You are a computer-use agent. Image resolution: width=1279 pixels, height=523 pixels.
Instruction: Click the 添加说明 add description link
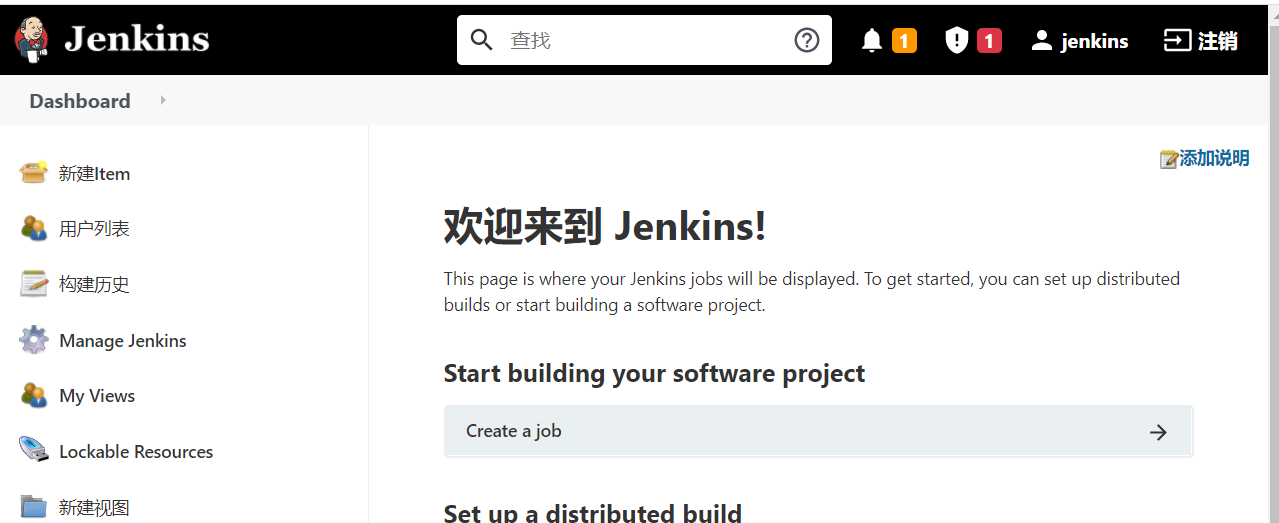click(1214, 158)
